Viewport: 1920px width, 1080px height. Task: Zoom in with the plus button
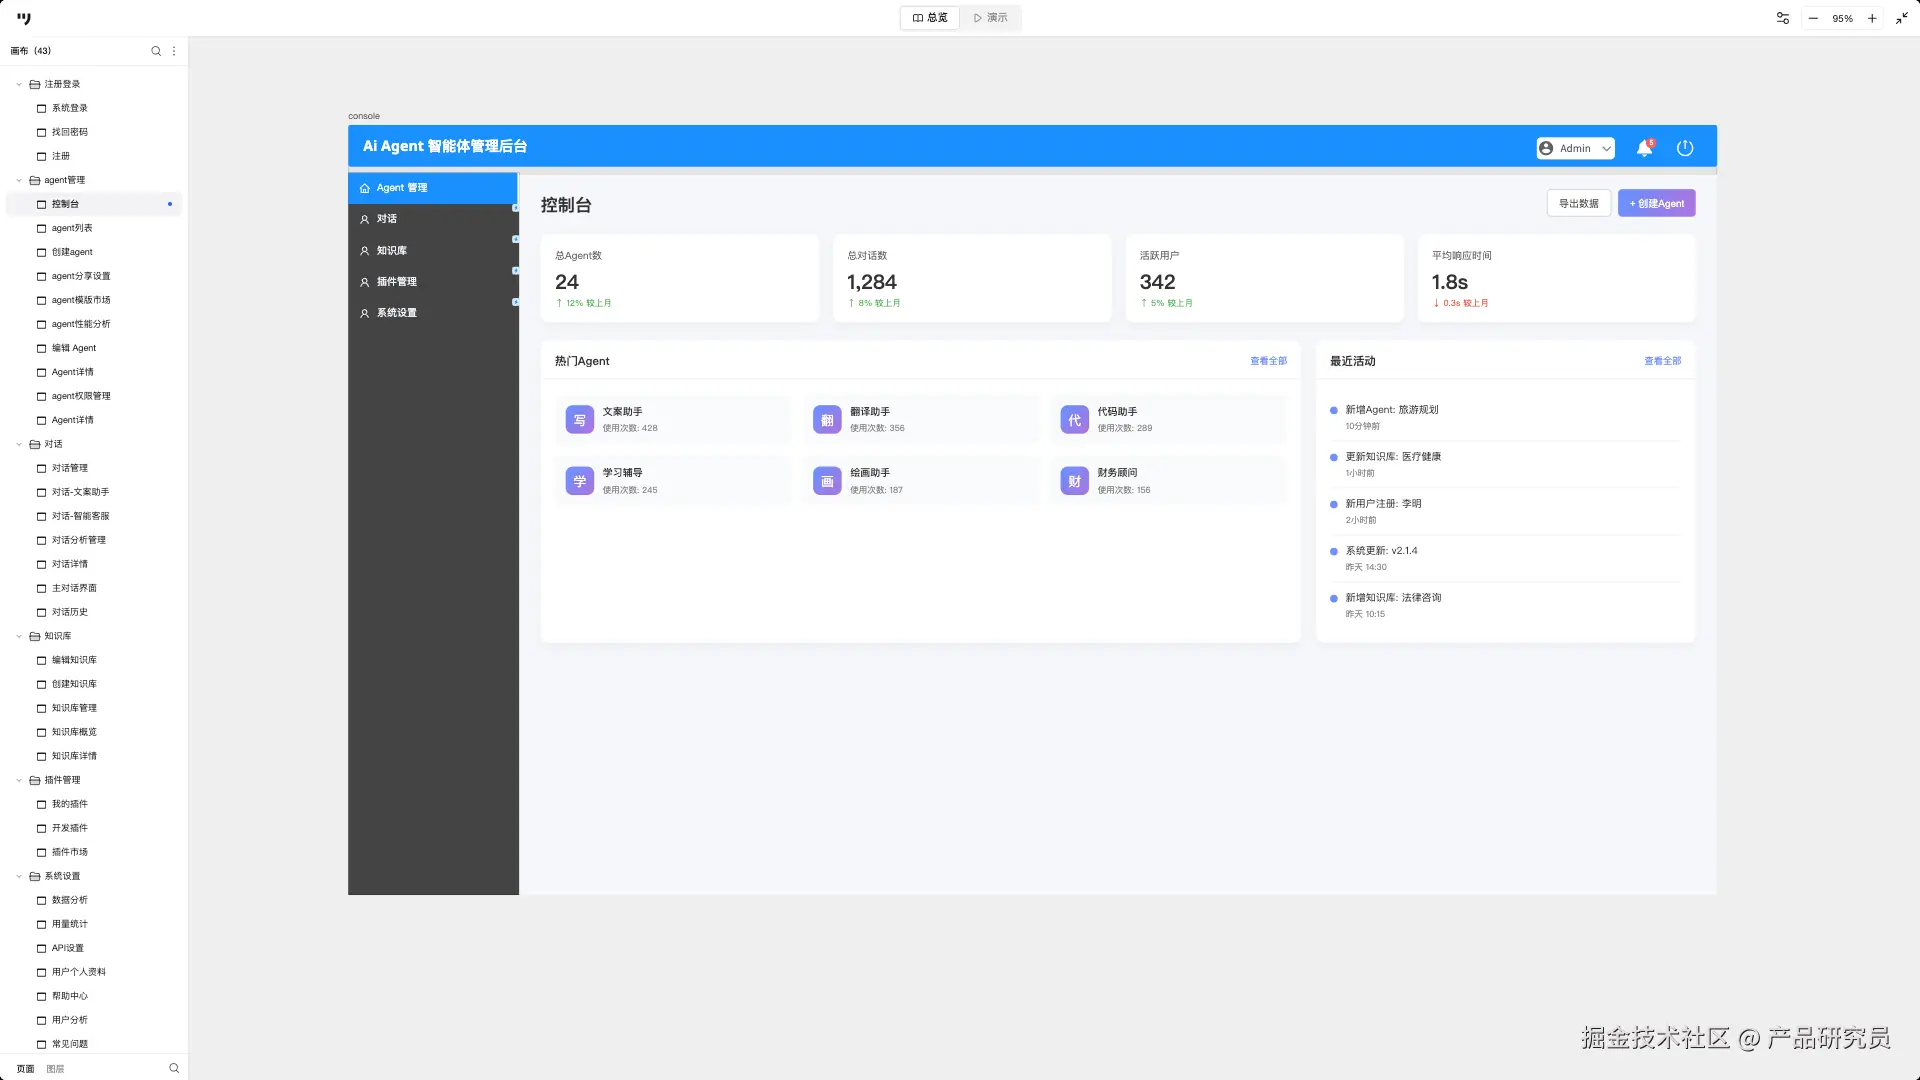tap(1872, 18)
